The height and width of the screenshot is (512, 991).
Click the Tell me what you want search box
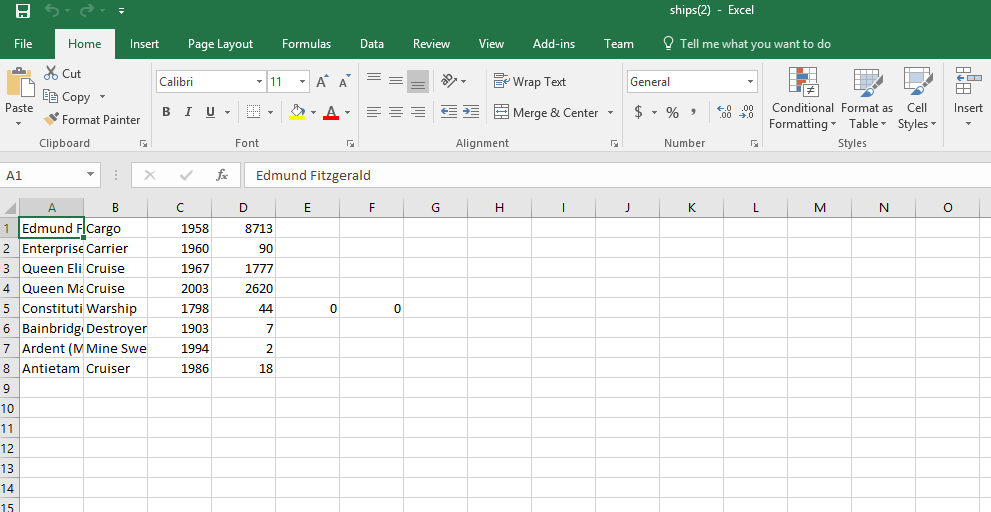[x=746, y=44]
